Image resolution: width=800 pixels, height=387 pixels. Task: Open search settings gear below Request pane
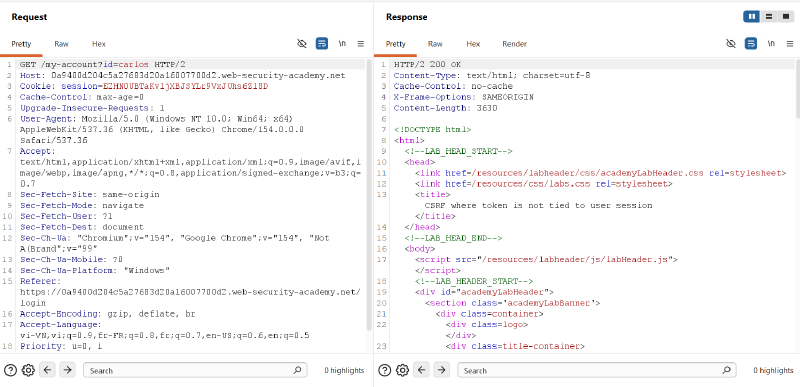(28, 370)
